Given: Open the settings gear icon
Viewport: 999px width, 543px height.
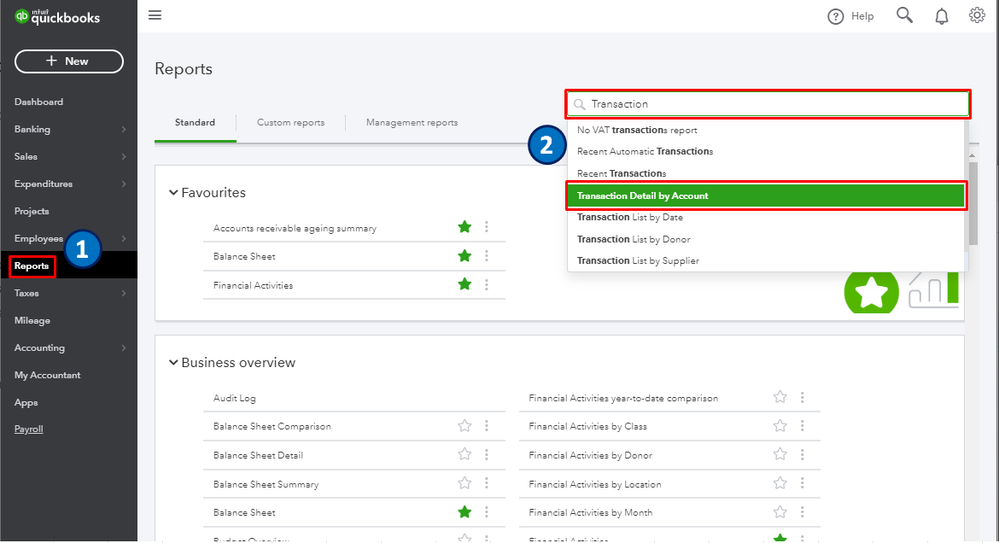Looking at the screenshot, I should tap(977, 15).
